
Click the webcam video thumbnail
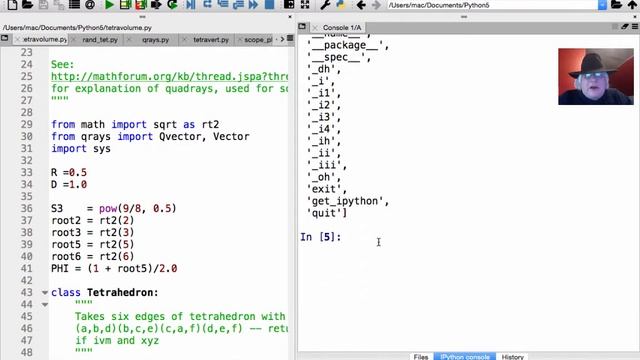(x=596, y=77)
